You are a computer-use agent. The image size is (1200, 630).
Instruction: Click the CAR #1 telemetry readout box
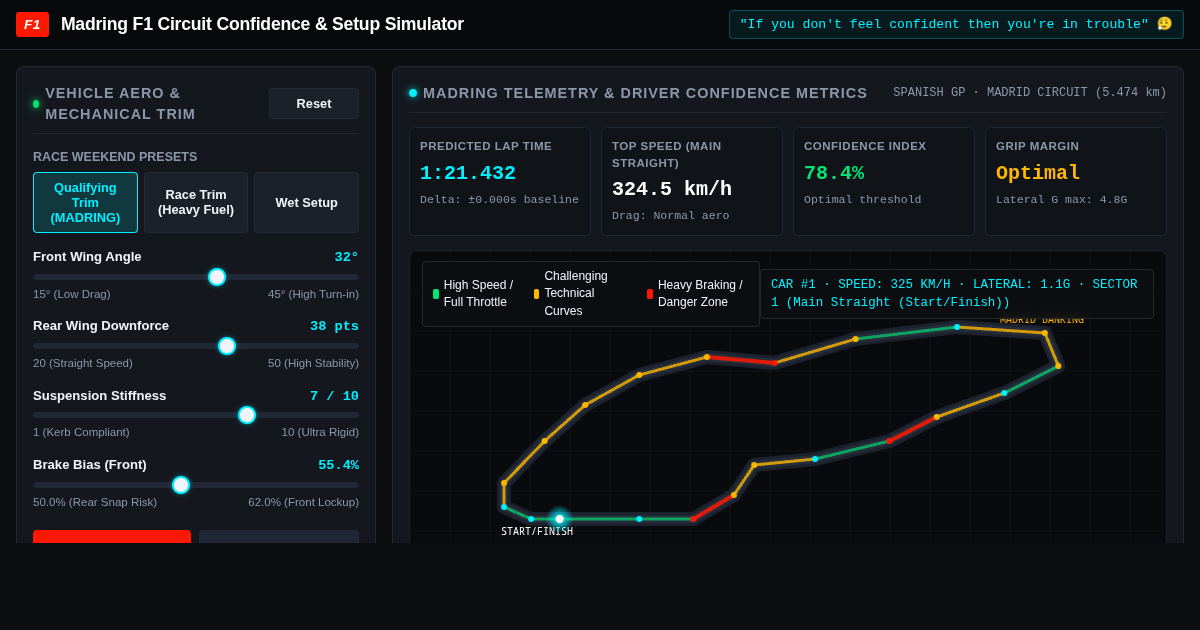957,294
